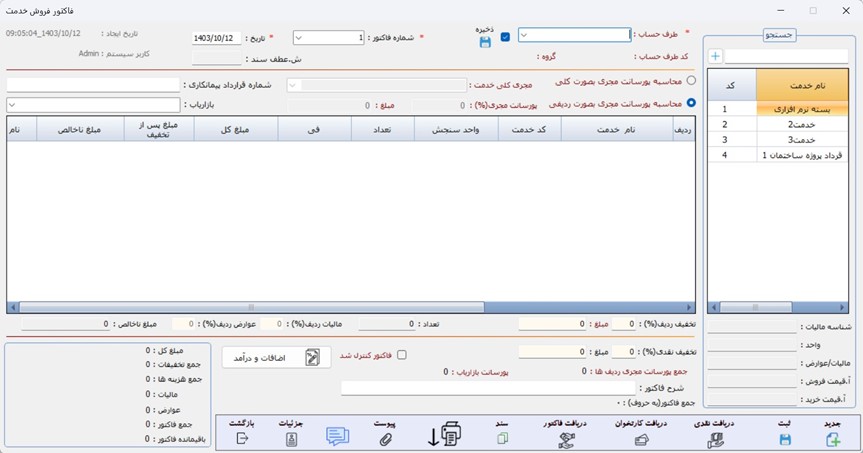Tick the فاکتور کنترل شد checkbox
The height and width of the screenshot is (453, 863).
pos(402,355)
